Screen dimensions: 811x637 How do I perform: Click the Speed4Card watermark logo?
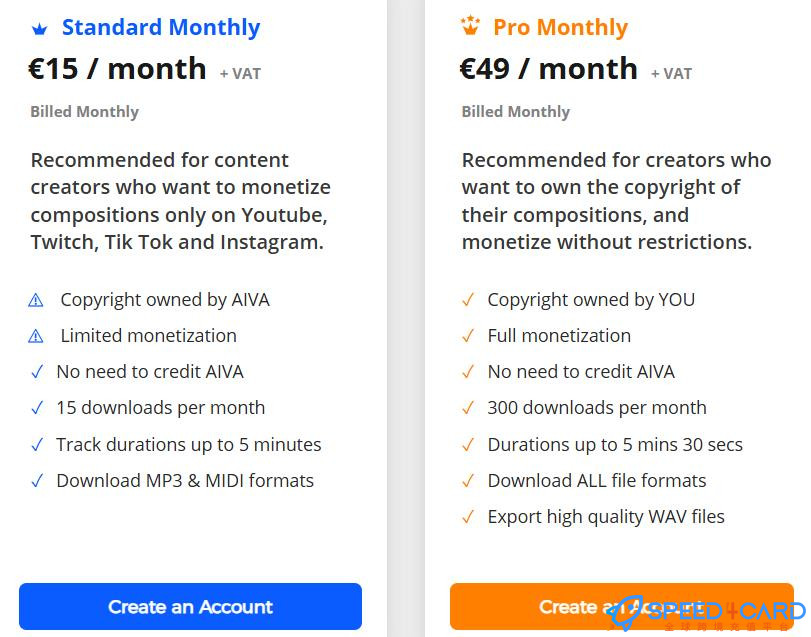pos(710,614)
